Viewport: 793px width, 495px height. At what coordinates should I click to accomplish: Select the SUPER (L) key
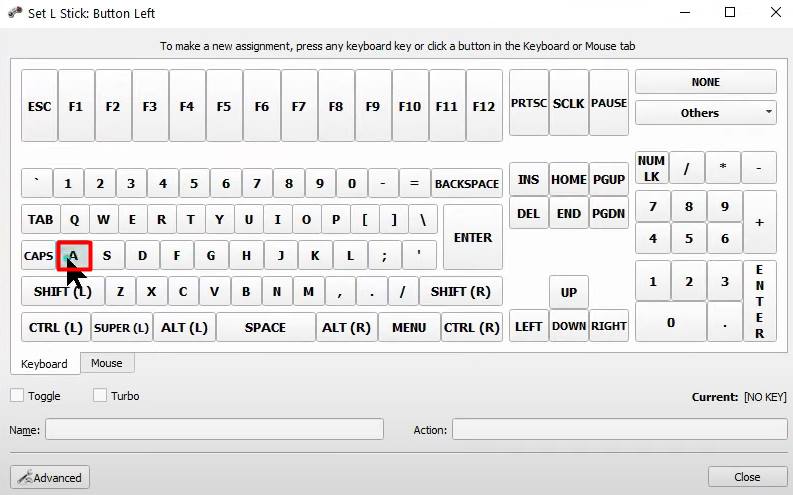[x=121, y=328]
